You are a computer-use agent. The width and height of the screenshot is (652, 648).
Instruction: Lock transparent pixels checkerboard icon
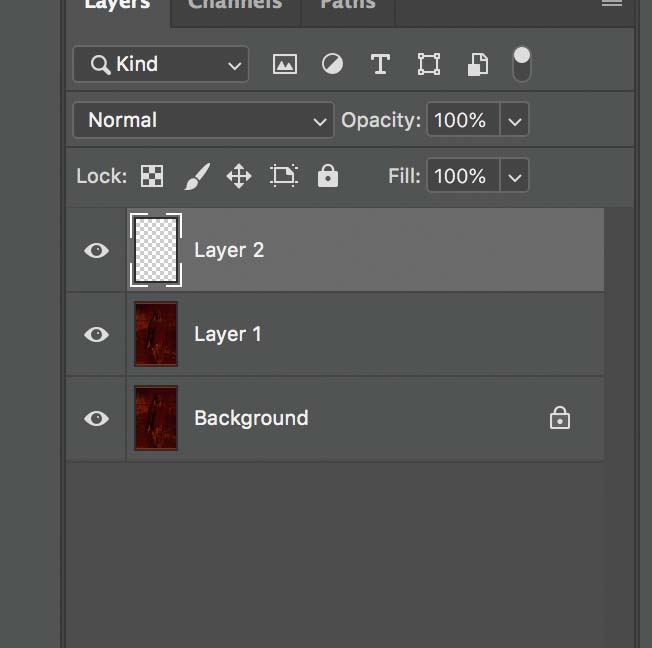[152, 176]
